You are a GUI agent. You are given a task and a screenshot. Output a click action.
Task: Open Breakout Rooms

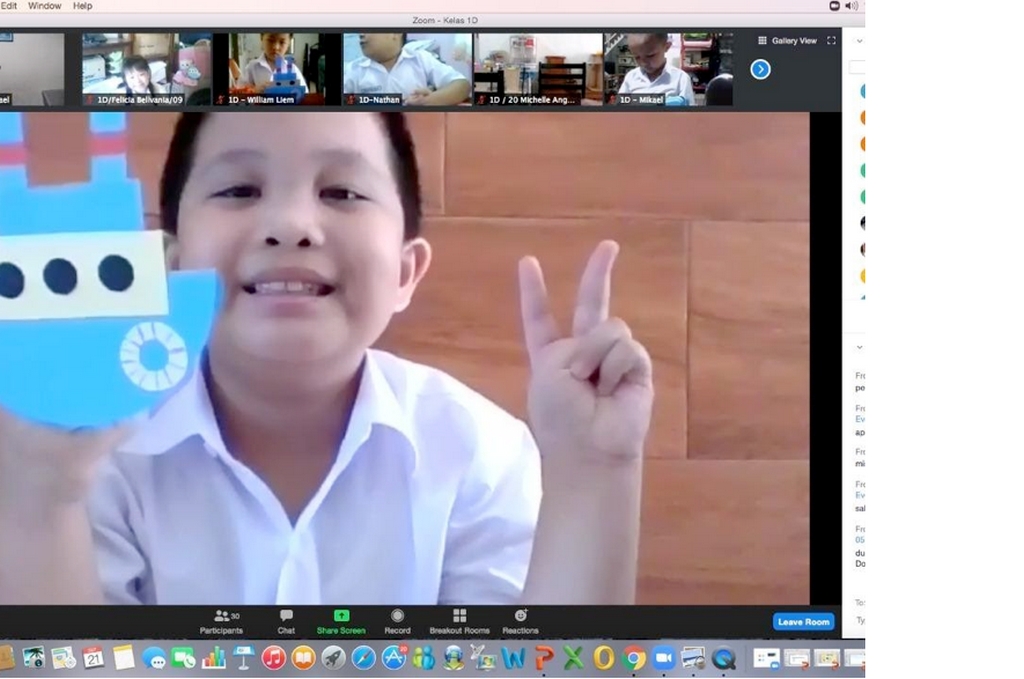(459, 621)
